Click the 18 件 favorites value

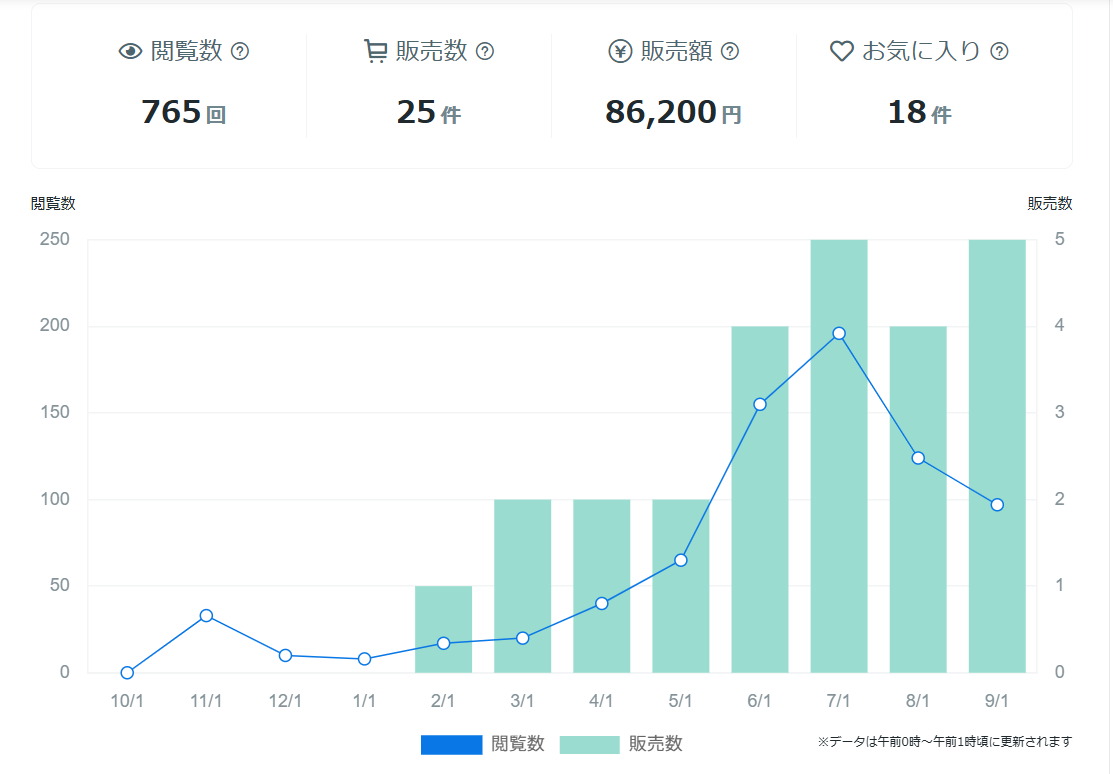point(919,112)
